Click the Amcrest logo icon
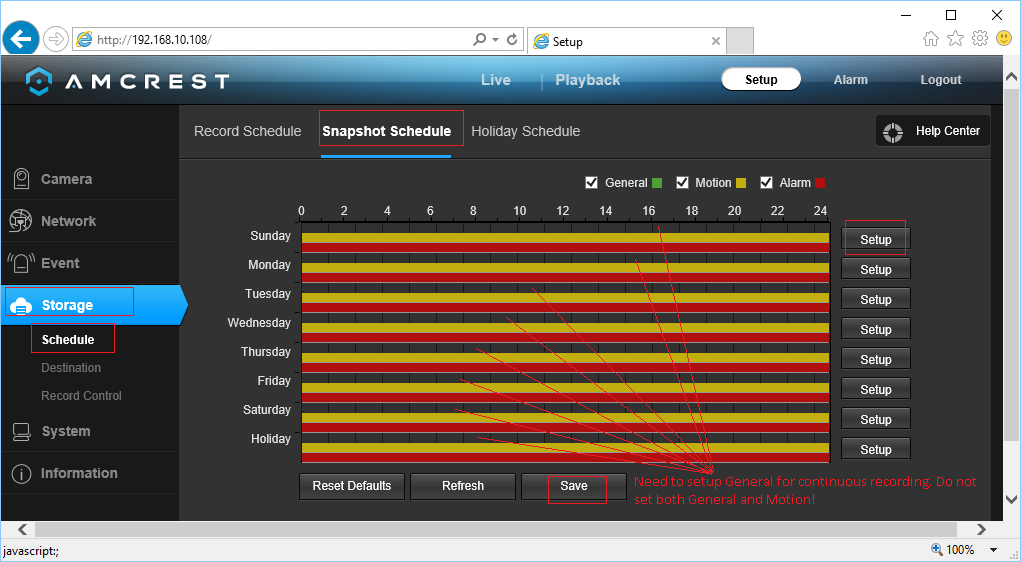 coord(38,81)
